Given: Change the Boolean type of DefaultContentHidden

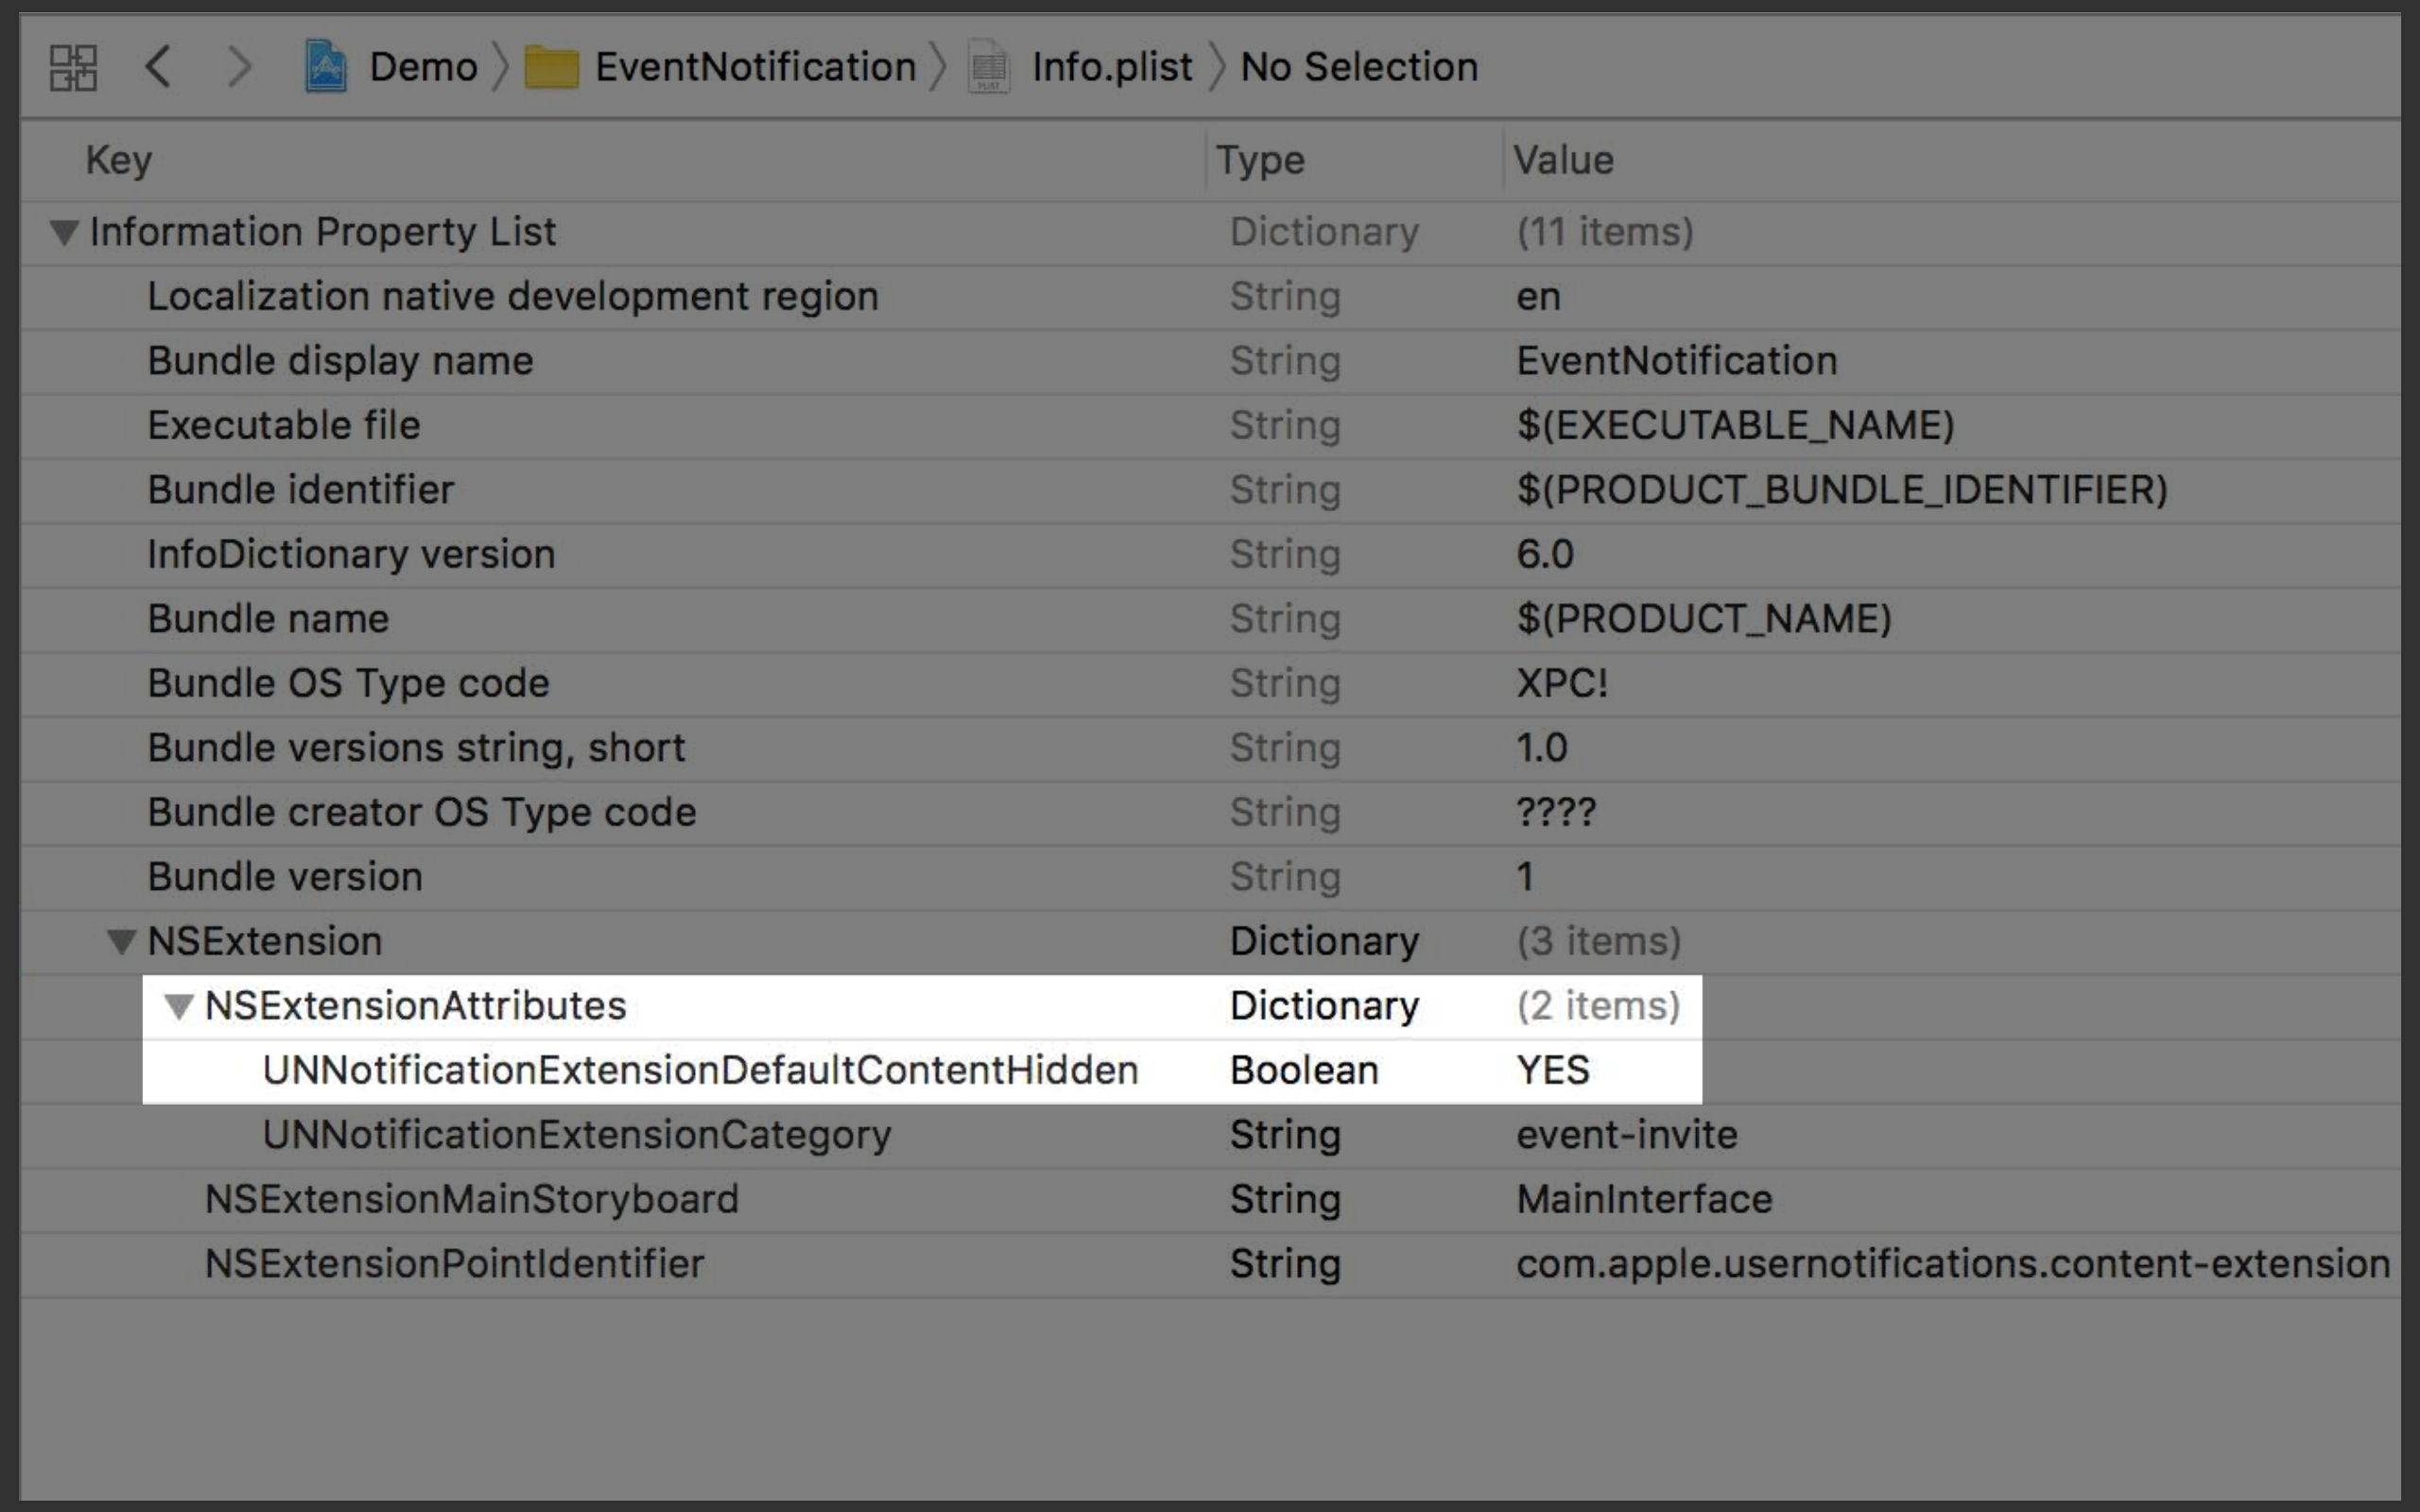Looking at the screenshot, I should [x=1303, y=1070].
